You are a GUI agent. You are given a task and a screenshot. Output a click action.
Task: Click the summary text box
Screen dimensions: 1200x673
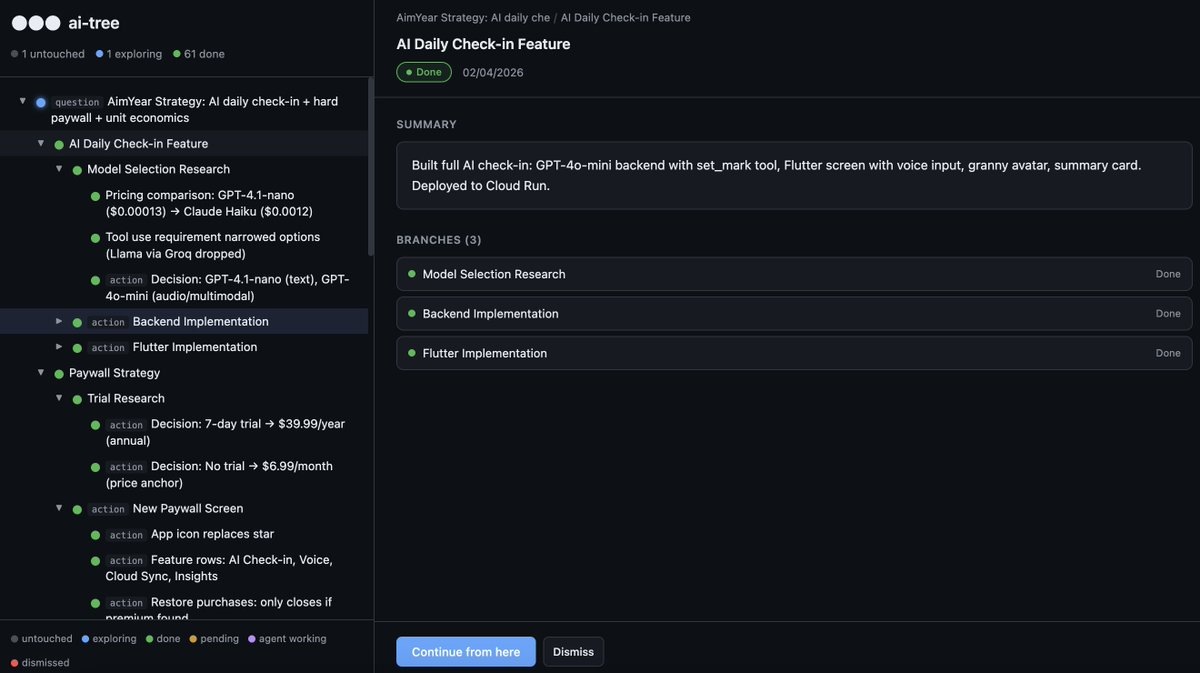click(x=794, y=175)
